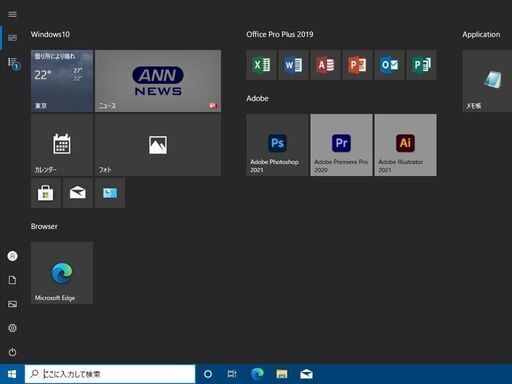Launch the Access tile

[x=325, y=65]
